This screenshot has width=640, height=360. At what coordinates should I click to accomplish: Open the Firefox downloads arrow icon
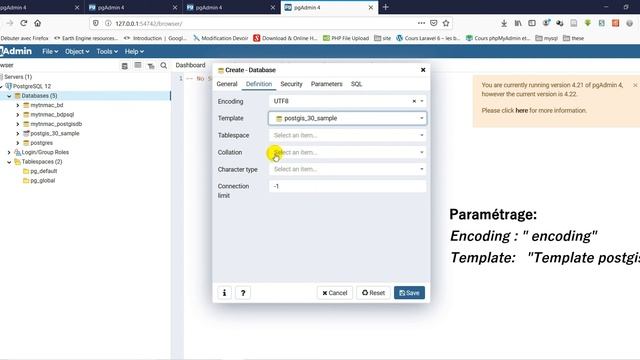(x=504, y=23)
